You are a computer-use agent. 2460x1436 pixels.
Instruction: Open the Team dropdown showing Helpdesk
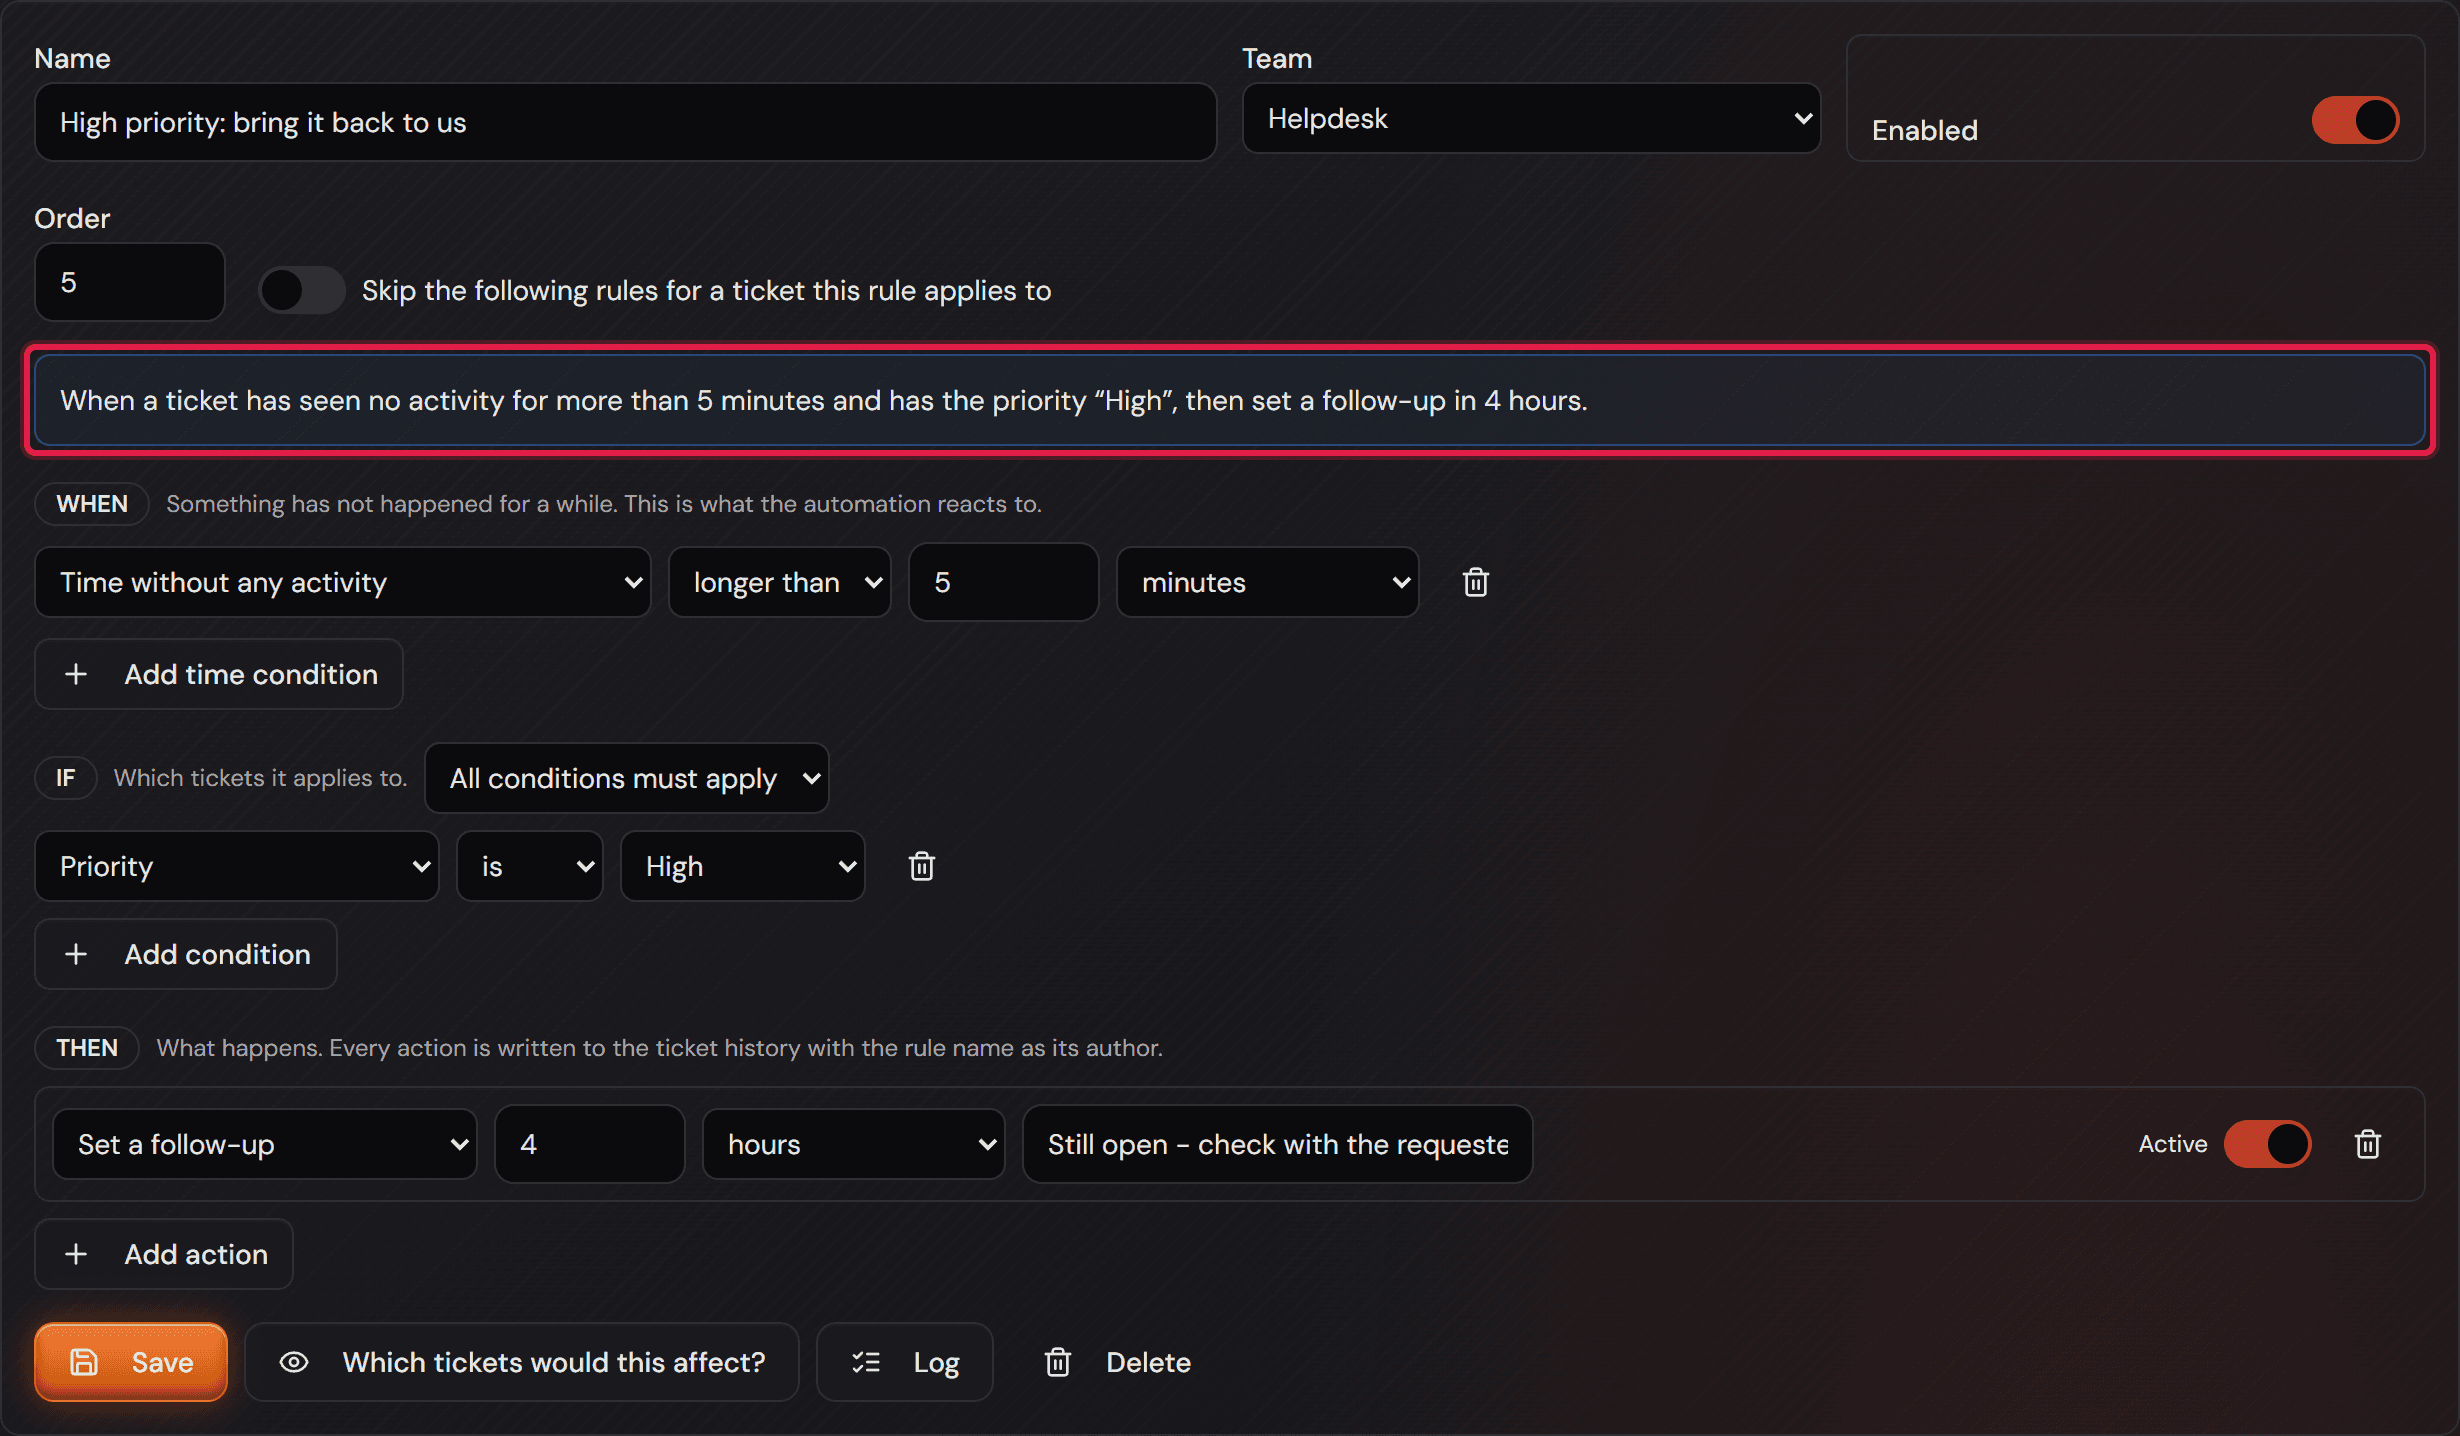click(x=1530, y=118)
